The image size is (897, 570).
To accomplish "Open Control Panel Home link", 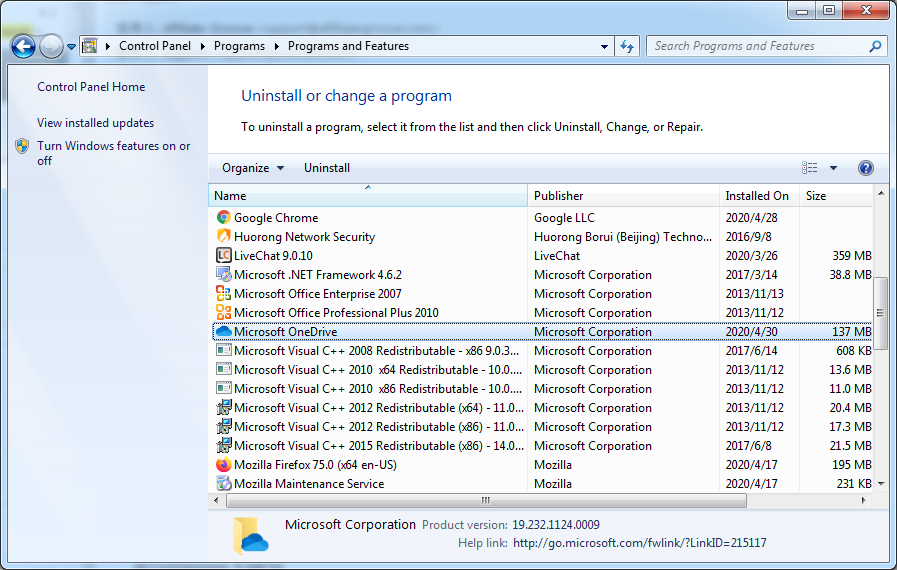I will [91, 87].
